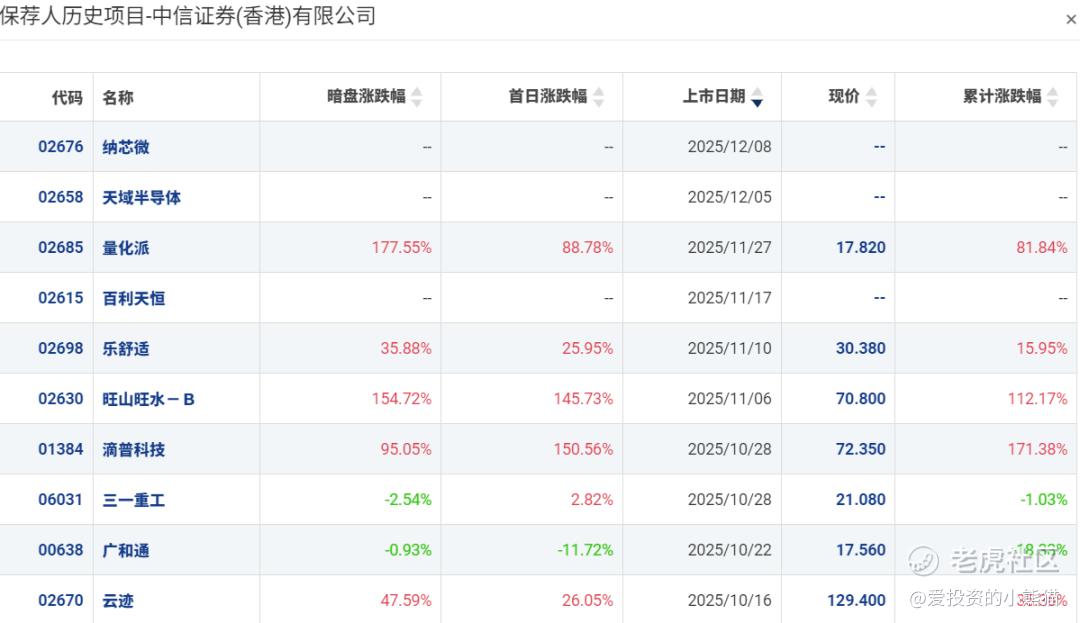Select the -2.54% grey-market value
The width and height of the screenshot is (1080, 623).
coord(408,499)
